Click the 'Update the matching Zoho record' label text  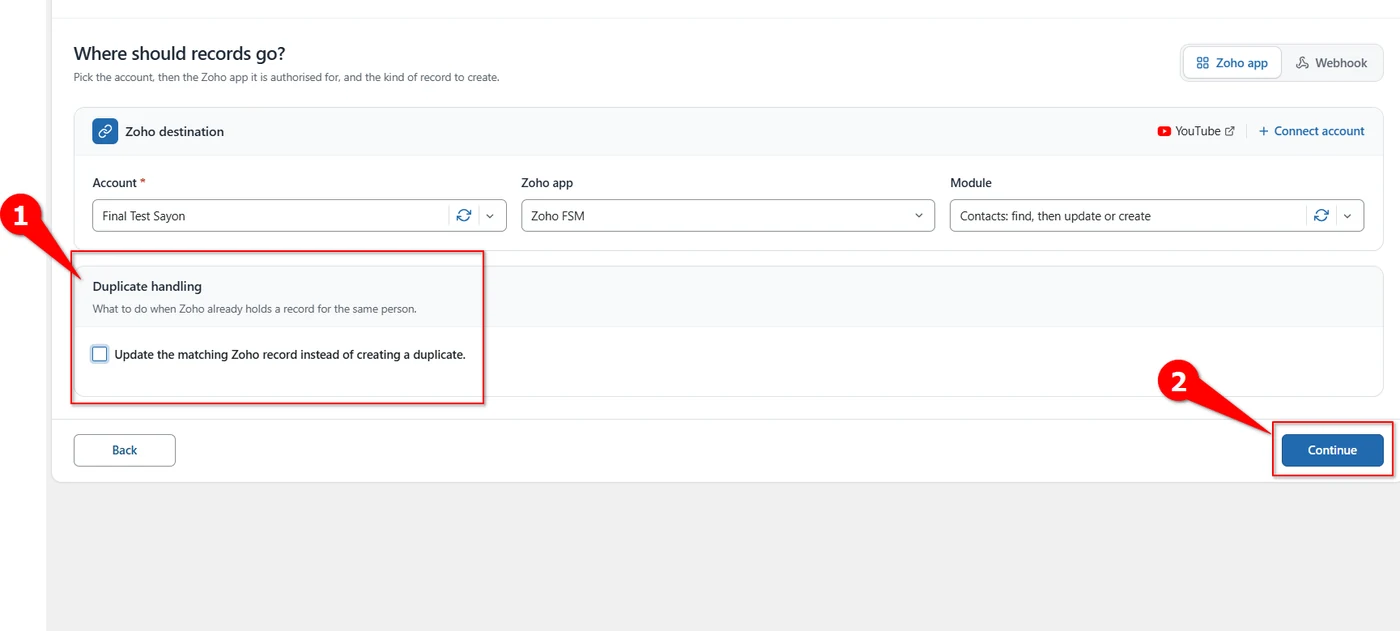(290, 354)
